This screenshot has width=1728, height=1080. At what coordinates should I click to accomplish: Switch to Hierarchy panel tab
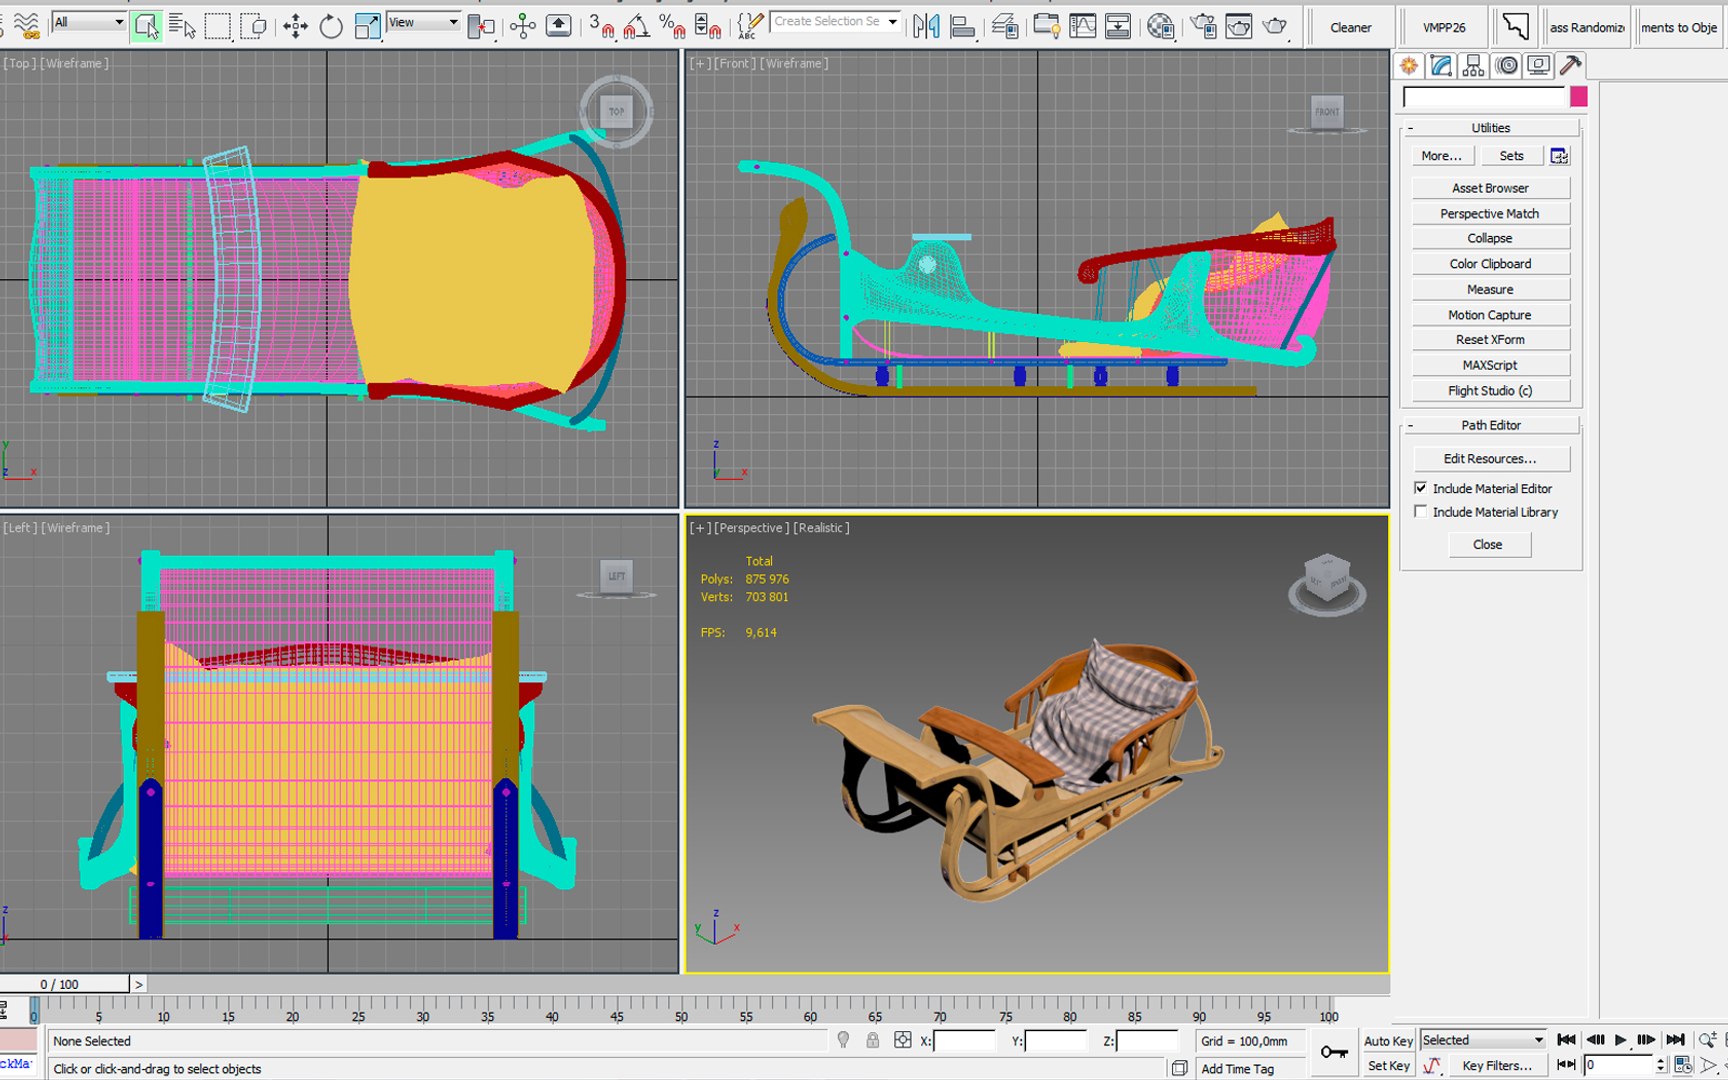coord(1473,66)
